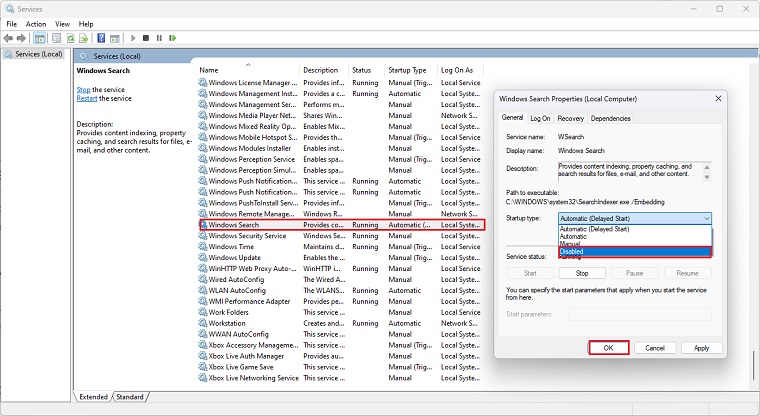Screen dimensions: 760x416
Task: Sort by the Description column header
Action: [324, 70]
